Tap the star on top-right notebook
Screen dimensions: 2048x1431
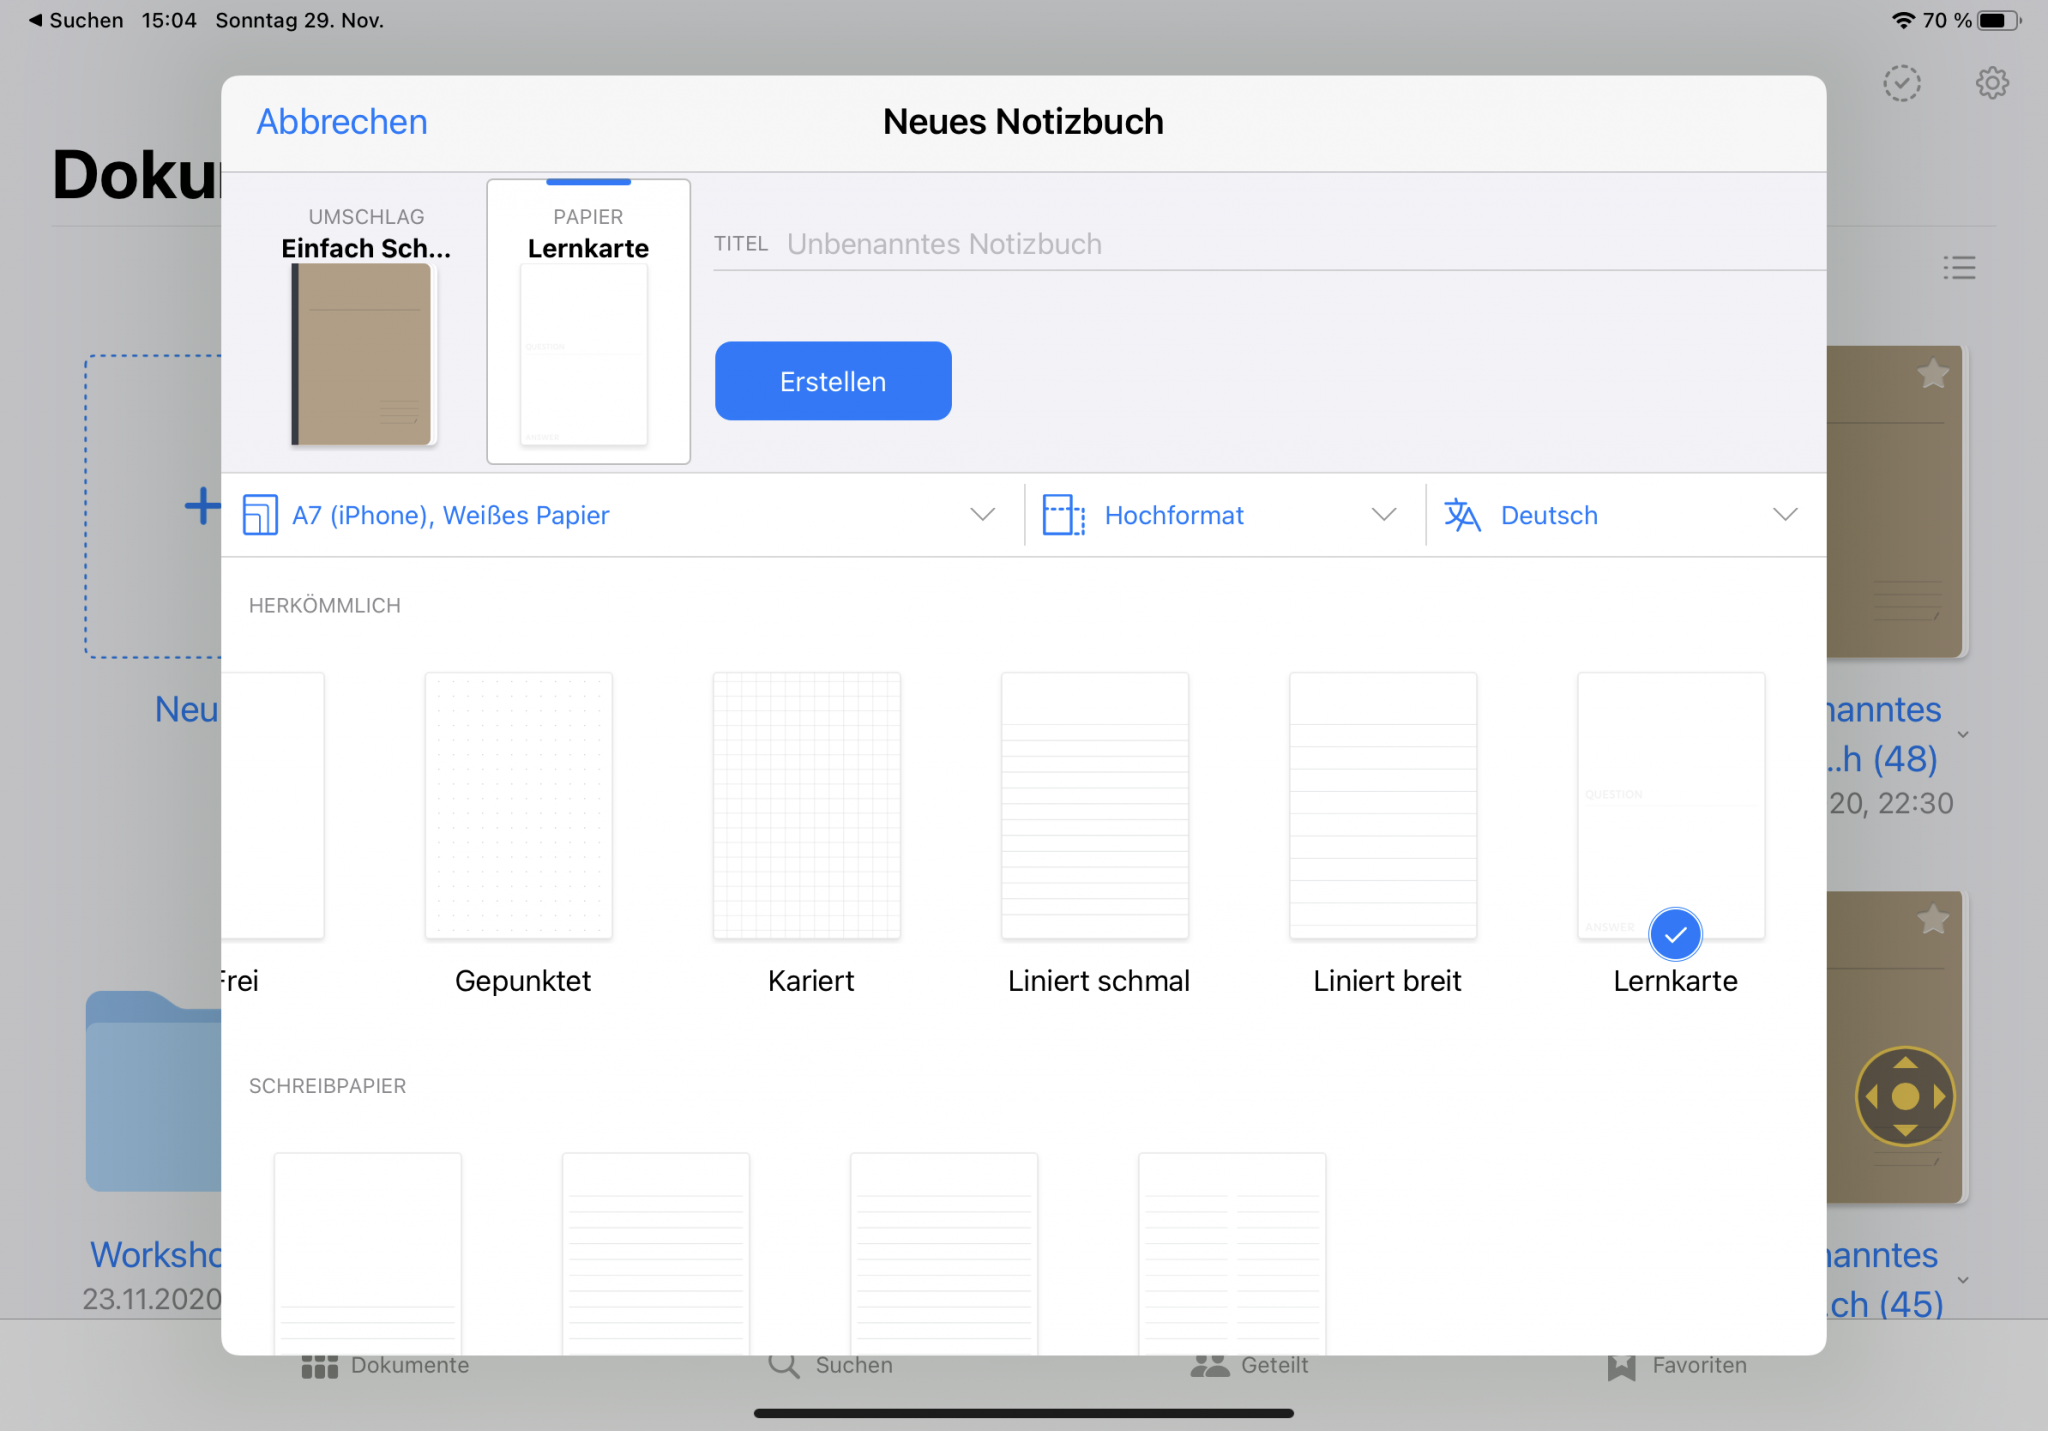pos(1932,374)
